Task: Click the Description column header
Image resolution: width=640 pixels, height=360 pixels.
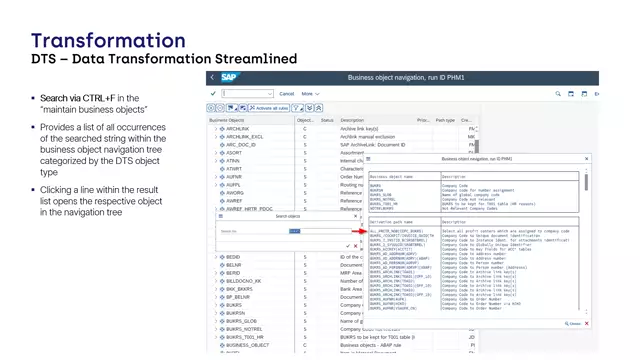Action: point(352,120)
